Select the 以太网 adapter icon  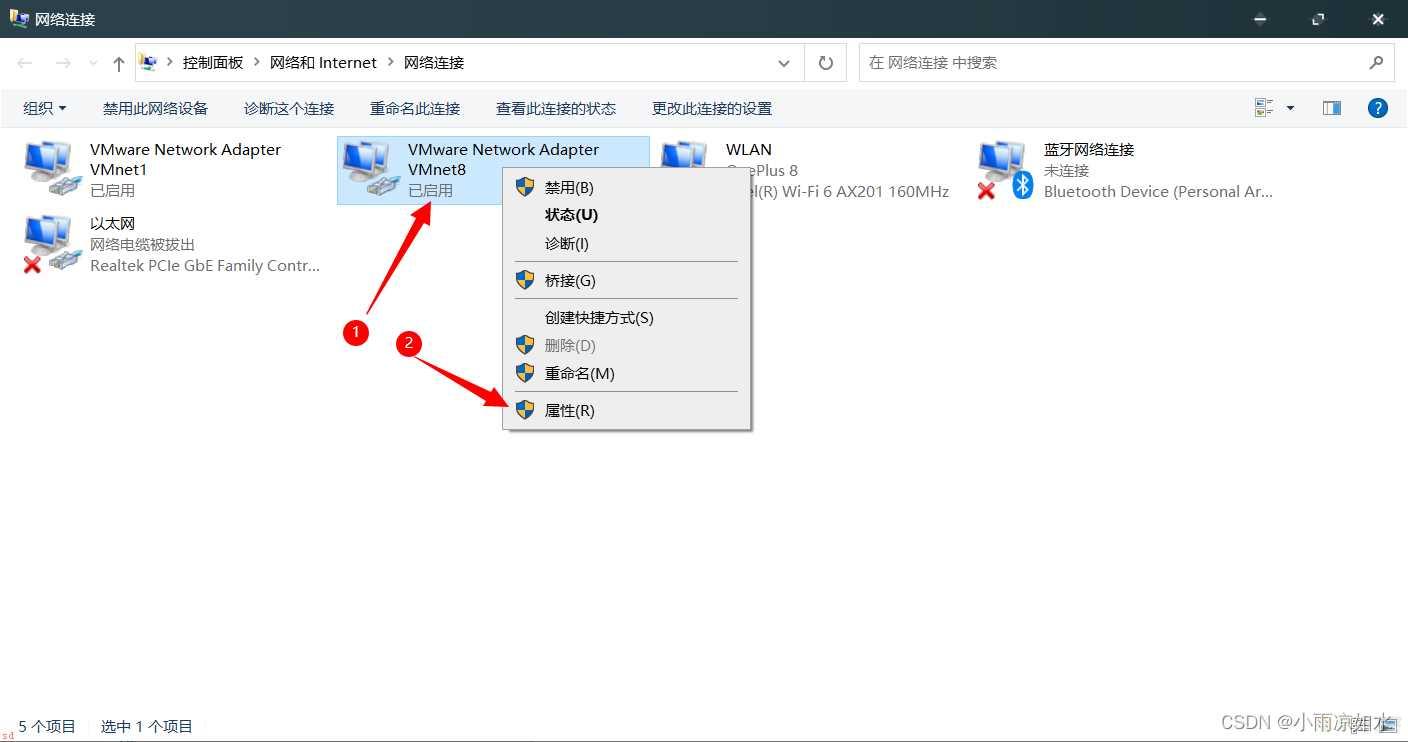[x=52, y=245]
